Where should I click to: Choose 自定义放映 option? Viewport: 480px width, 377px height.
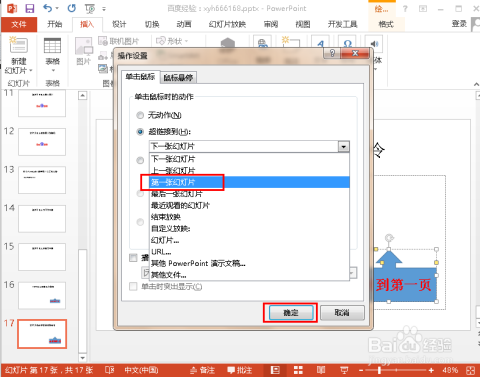tap(249, 228)
